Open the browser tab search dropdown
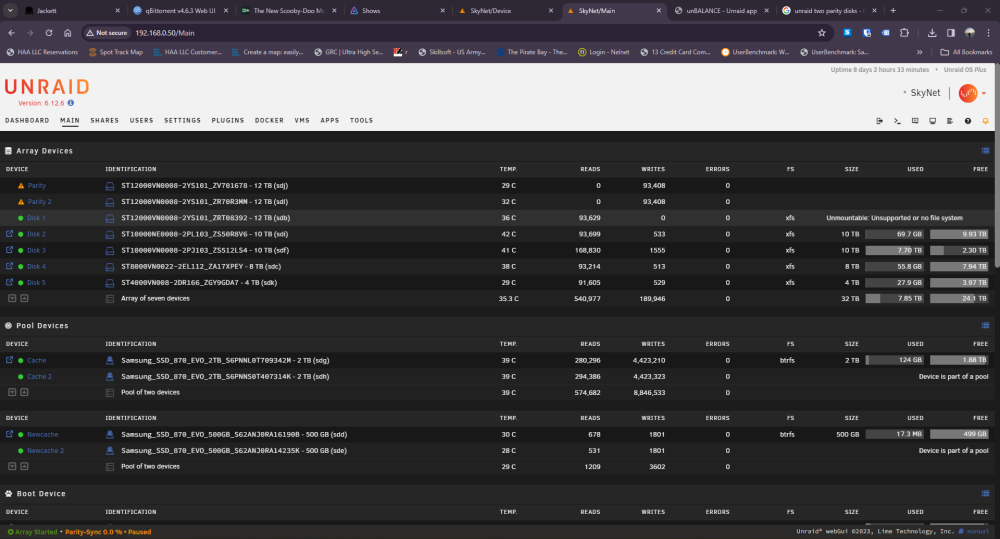 click(x=10, y=10)
